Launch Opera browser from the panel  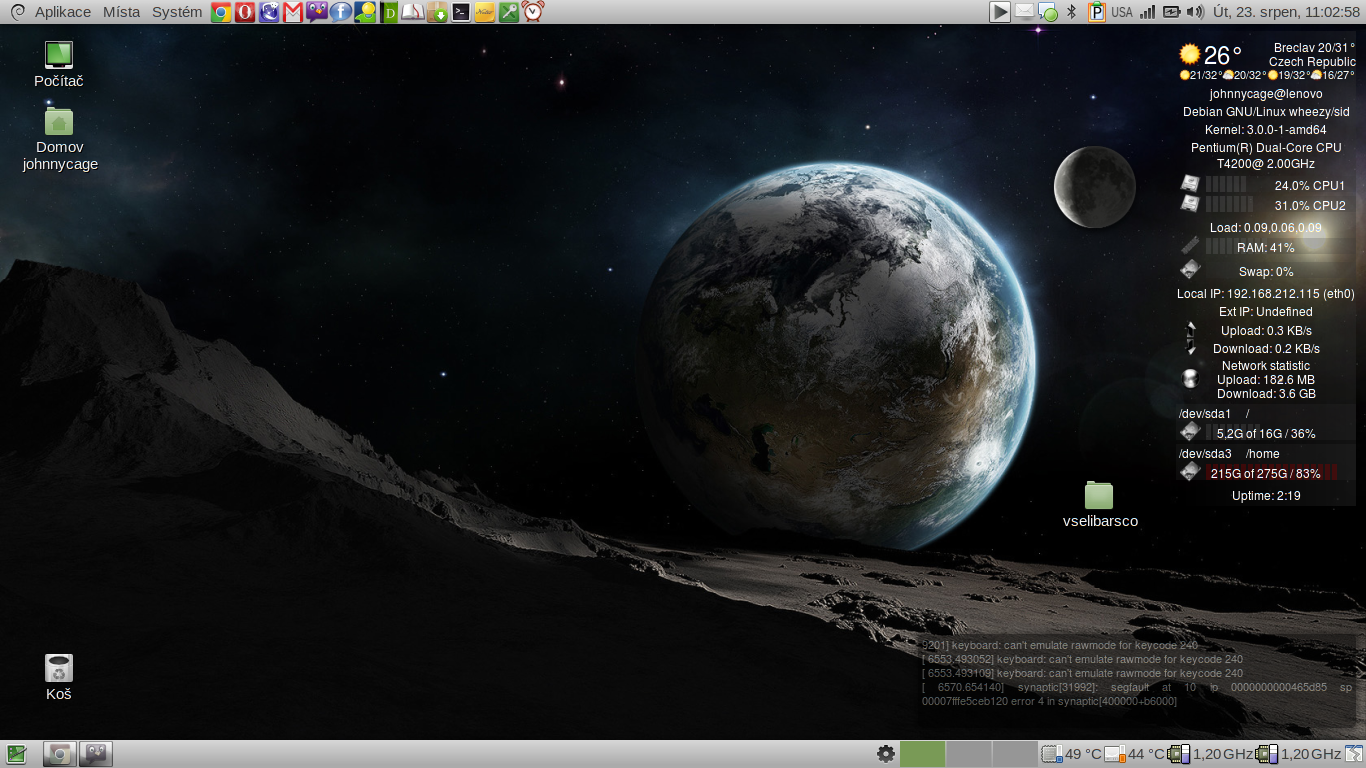[245, 12]
